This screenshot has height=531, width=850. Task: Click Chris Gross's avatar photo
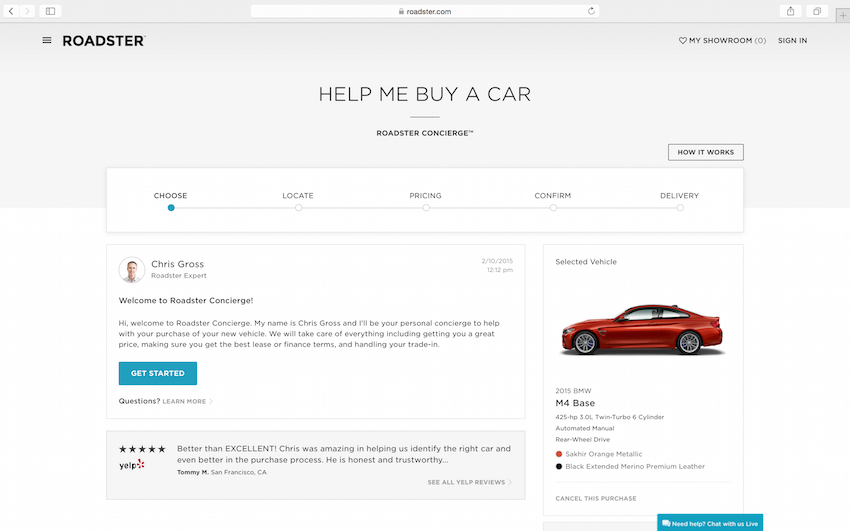132,270
